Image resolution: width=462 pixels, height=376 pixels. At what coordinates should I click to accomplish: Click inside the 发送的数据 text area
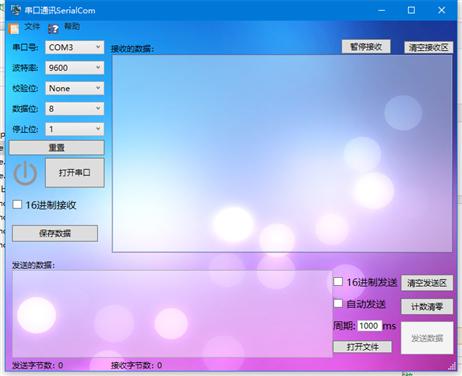click(x=172, y=314)
